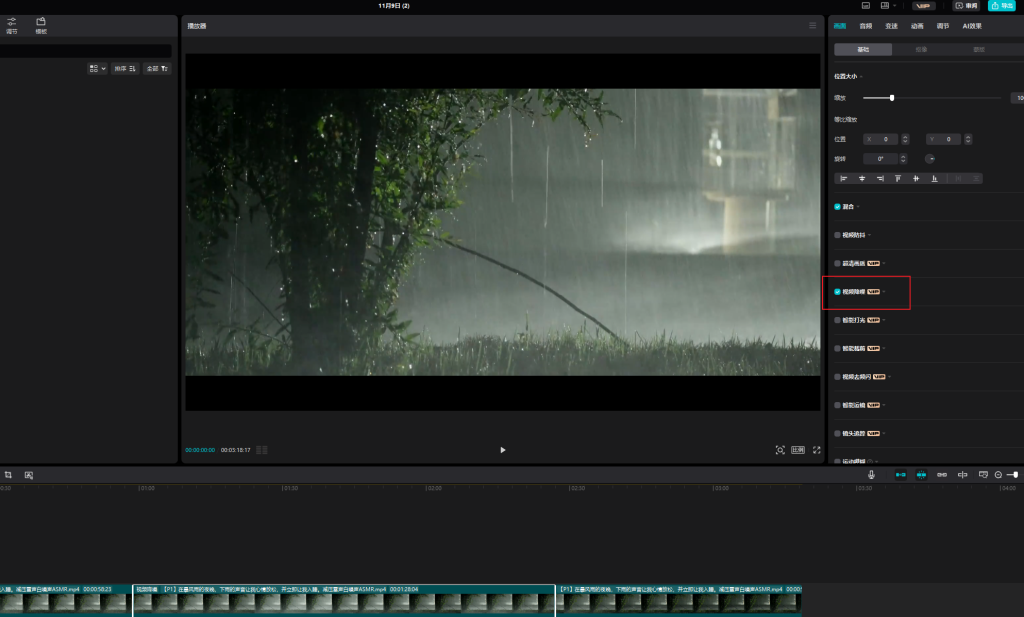The image size is (1024, 617).
Task: Expand the 超清画质 section arrow
Action: [884, 263]
